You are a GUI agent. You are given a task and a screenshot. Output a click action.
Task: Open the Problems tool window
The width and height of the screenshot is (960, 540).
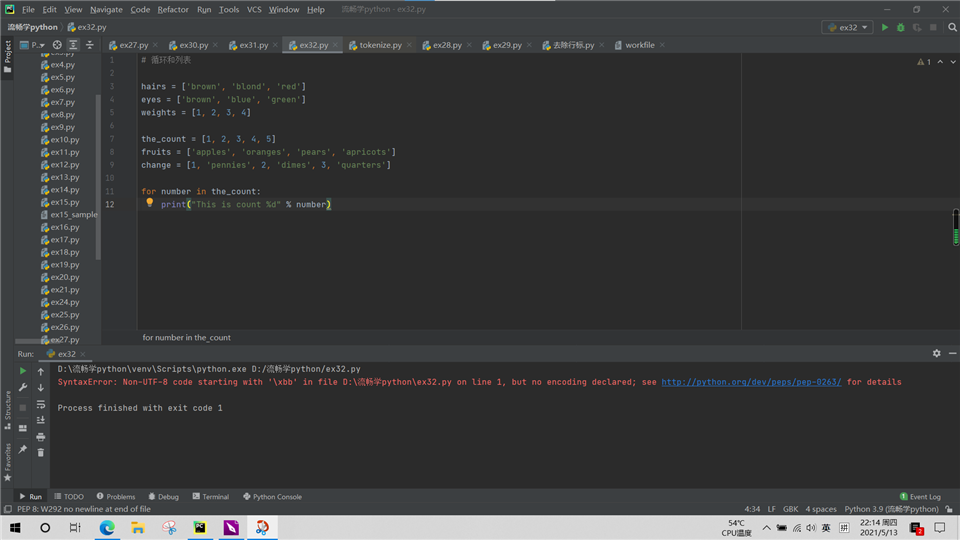click(x=116, y=497)
